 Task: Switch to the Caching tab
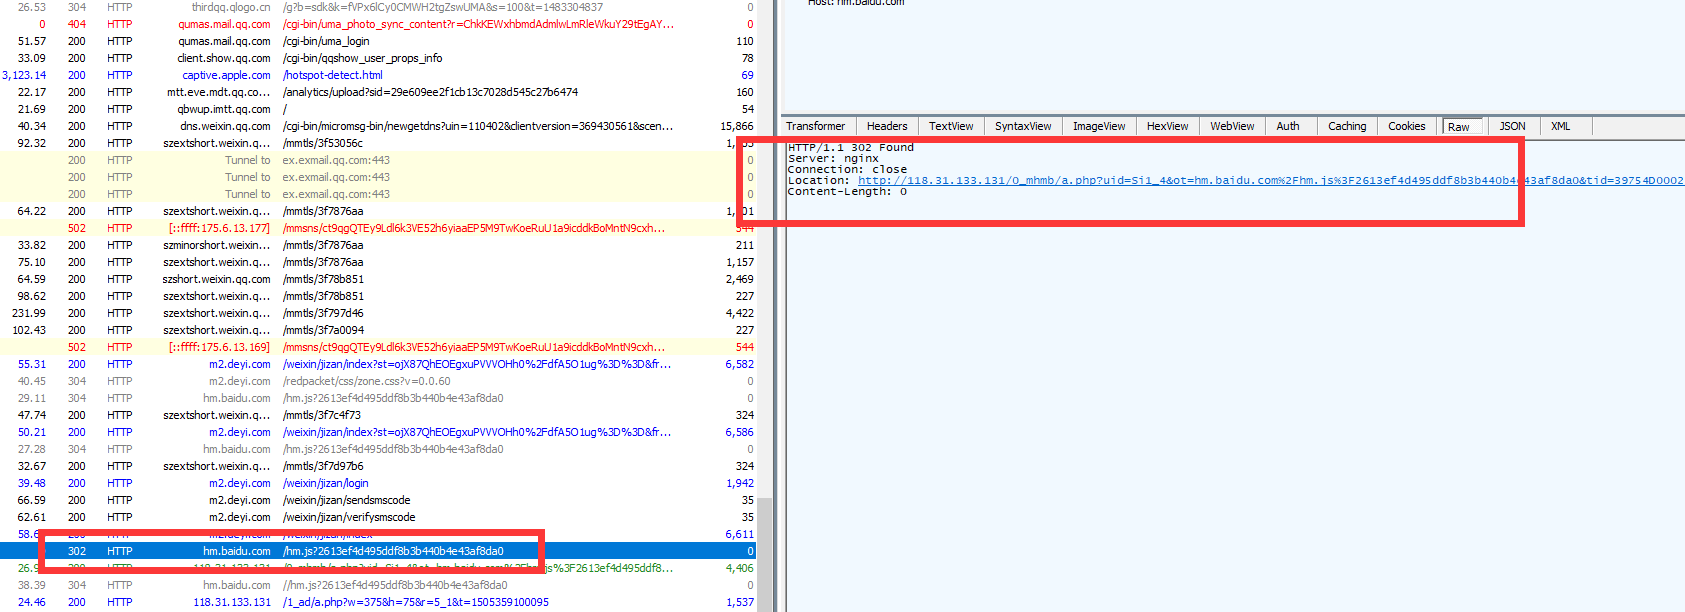[1347, 126]
